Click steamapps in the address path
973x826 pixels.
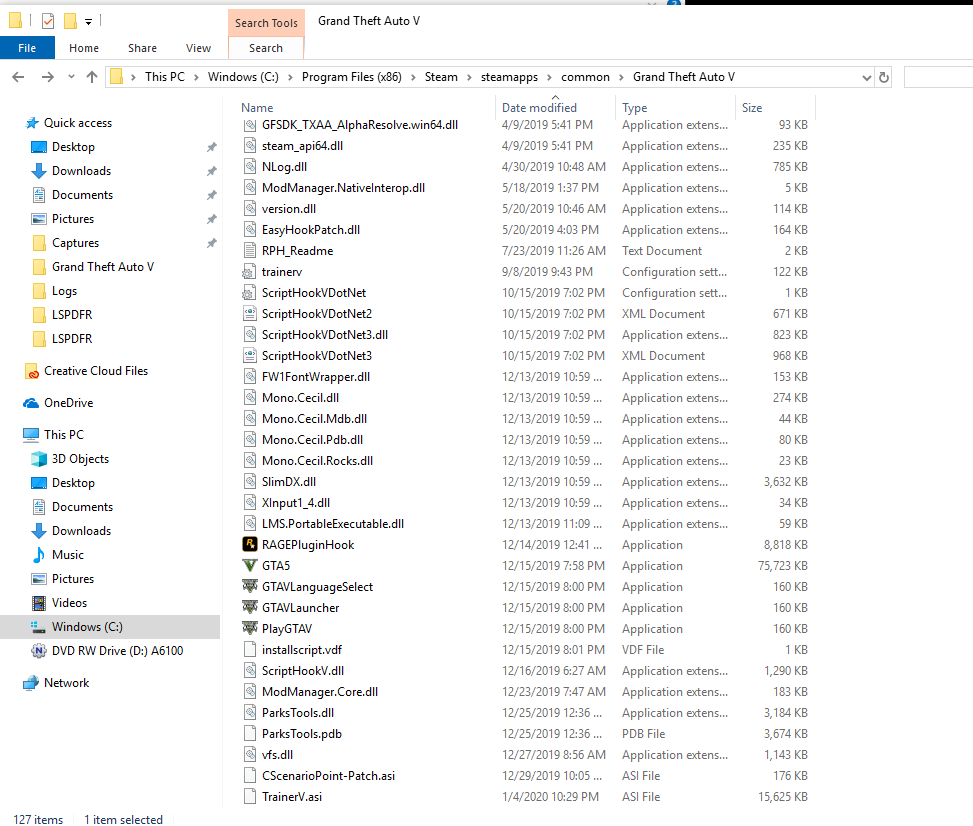[509, 77]
